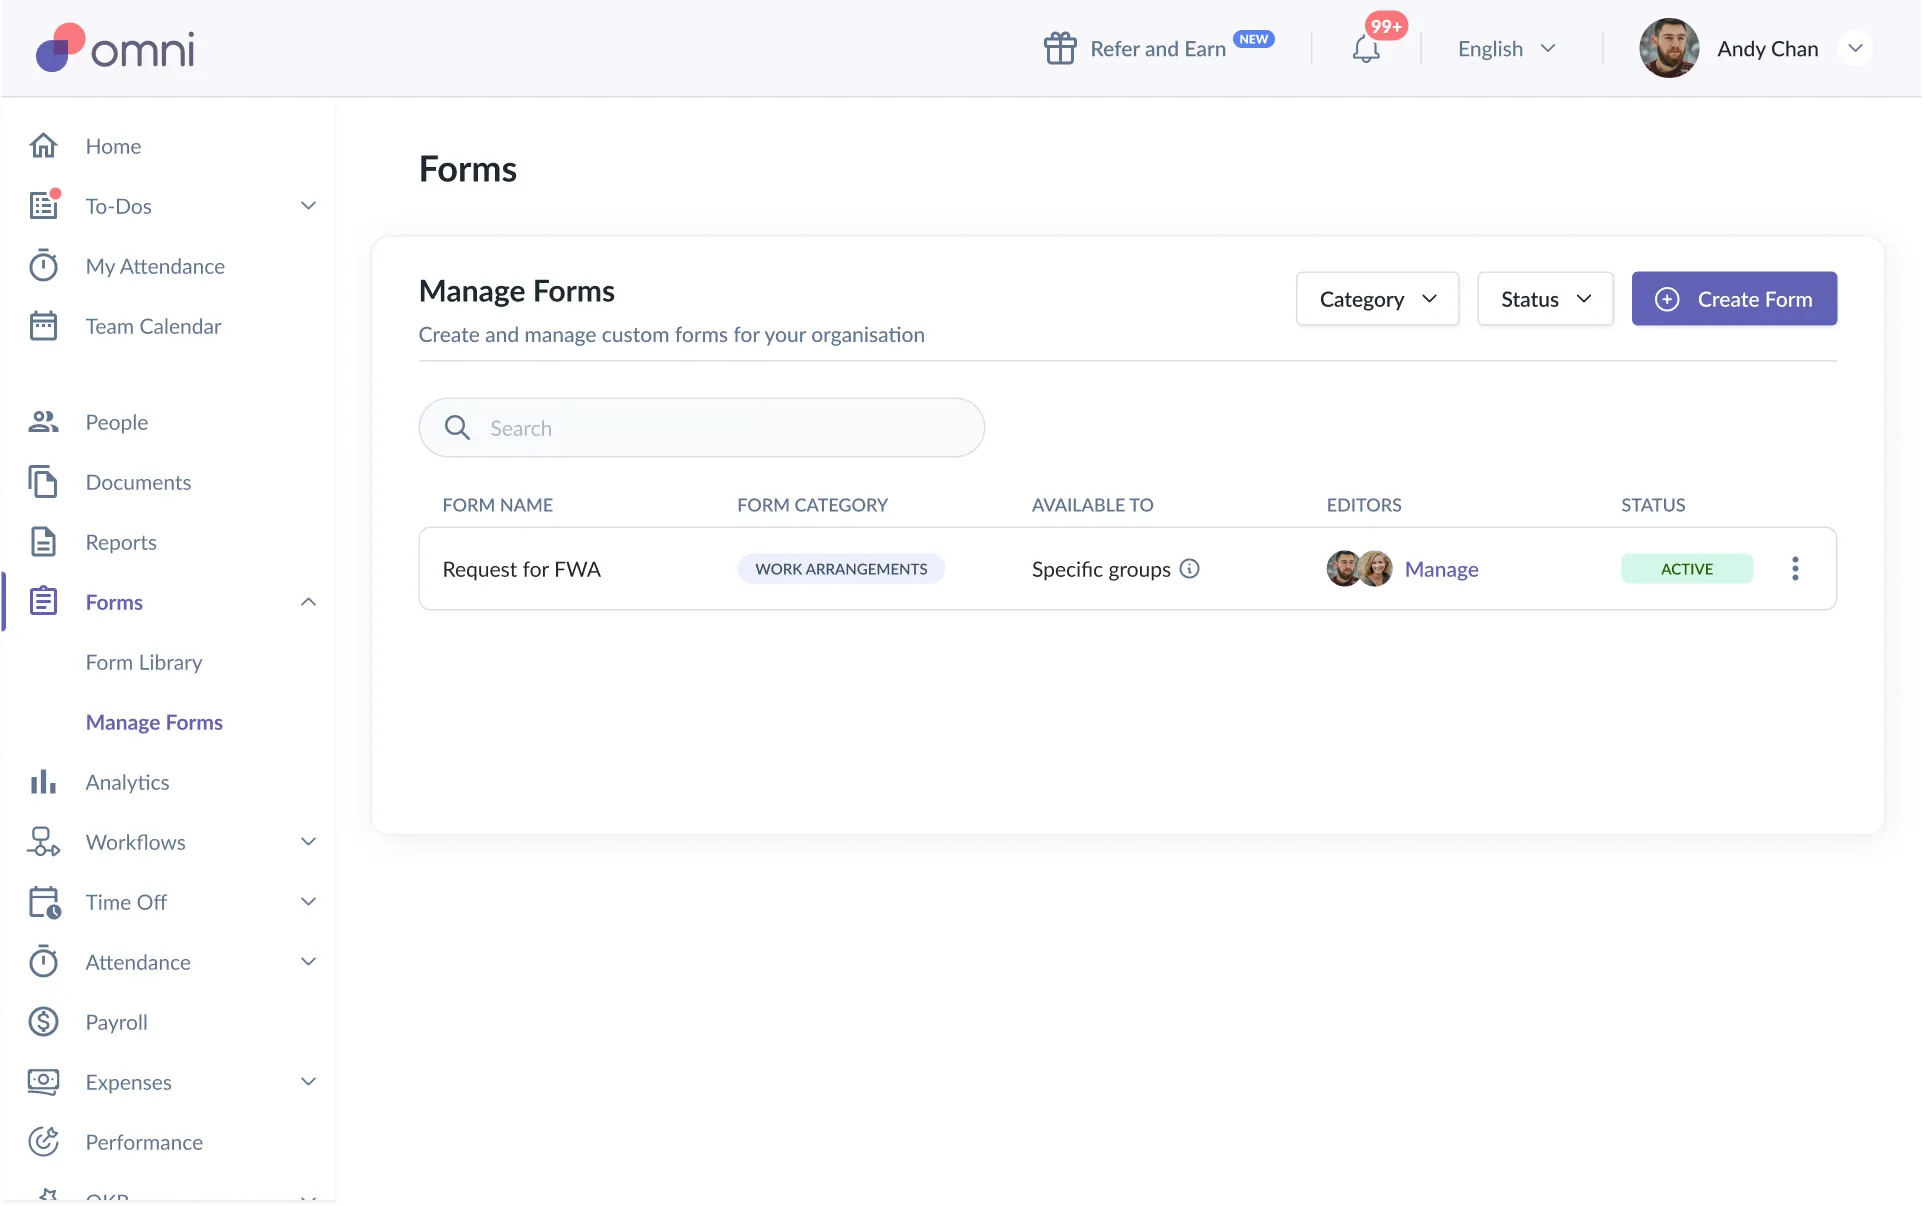Click the Analytics bar chart icon
This screenshot has height=1206, width=1926.
tap(43, 782)
